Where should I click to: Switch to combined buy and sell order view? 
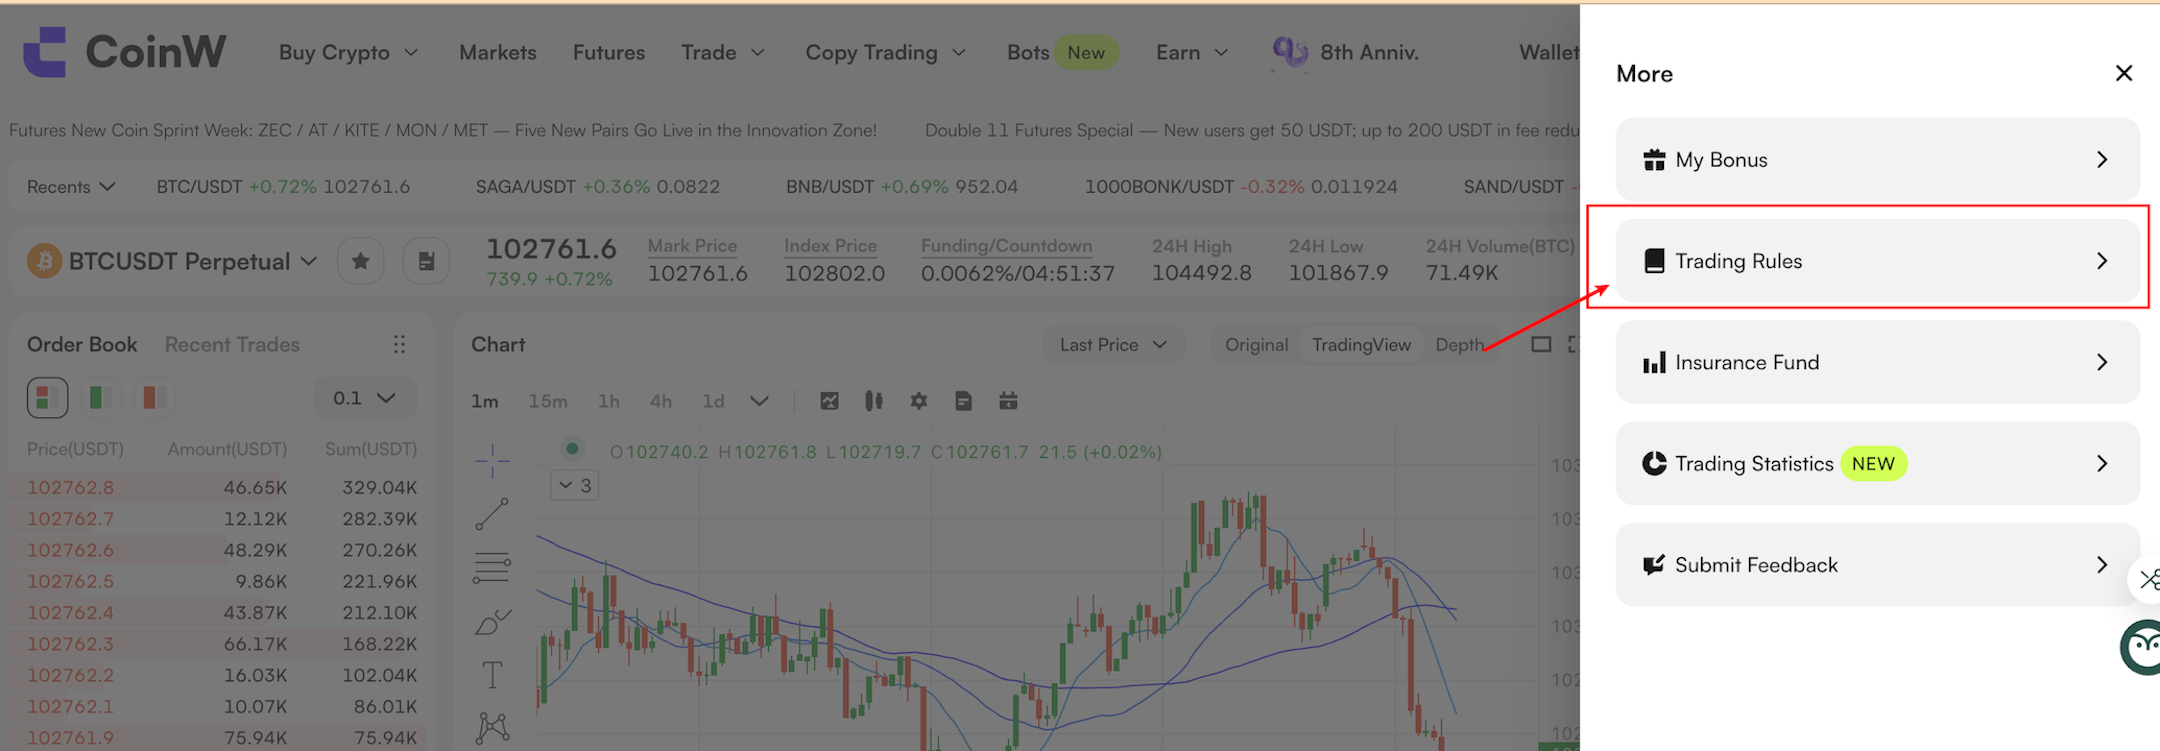click(46, 398)
